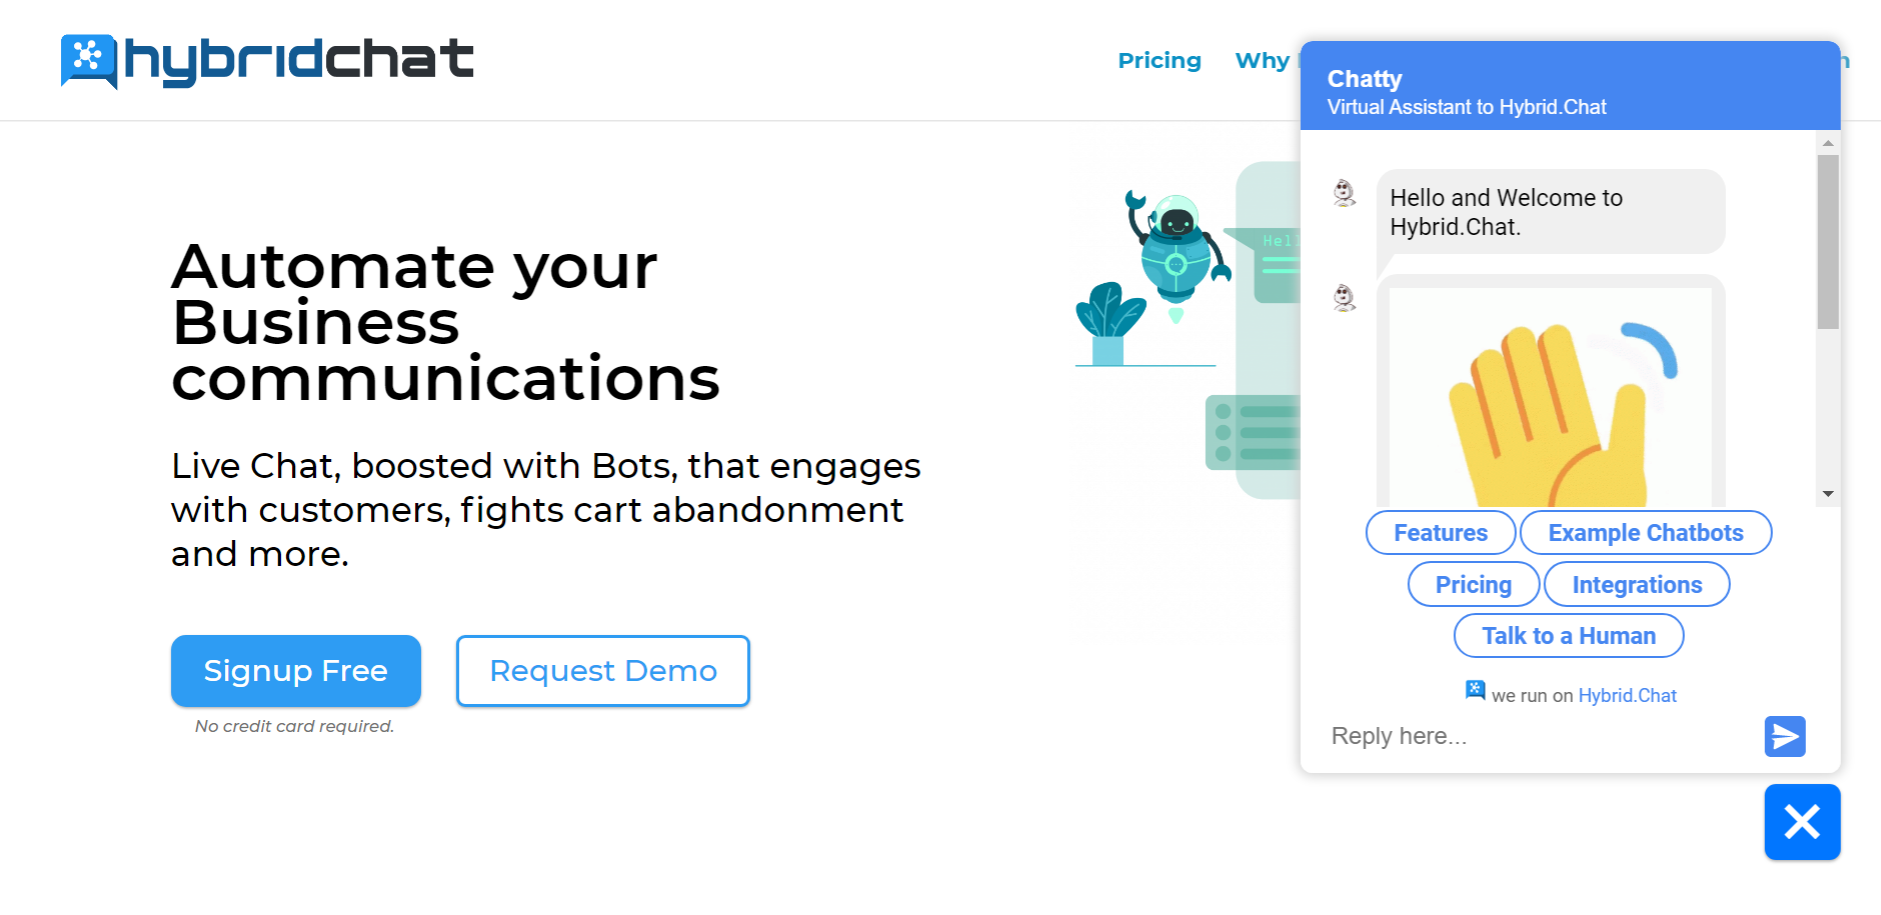Click the hybridchat logo icon

click(88, 59)
